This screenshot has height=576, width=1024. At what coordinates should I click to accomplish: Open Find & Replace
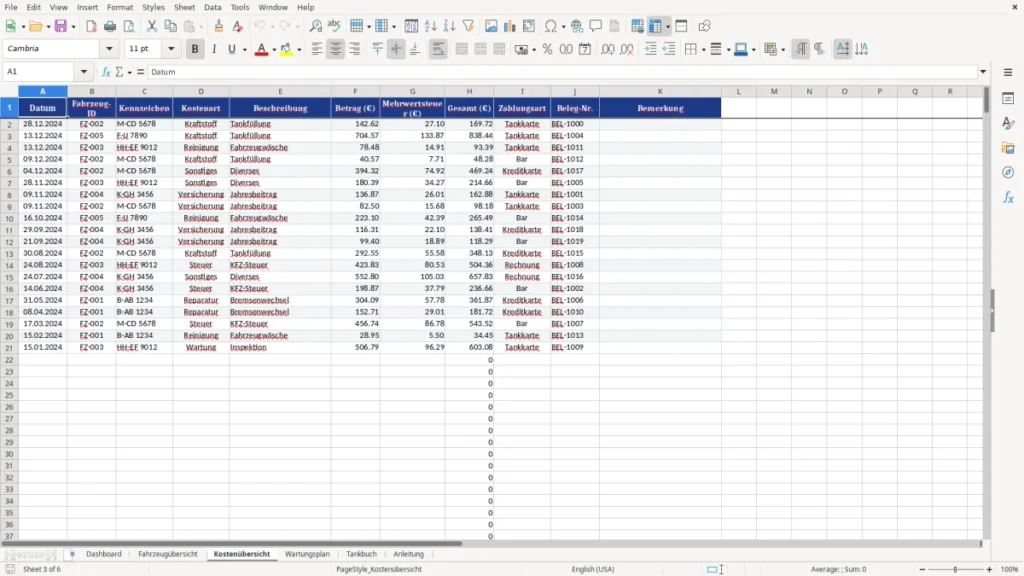tap(315, 26)
